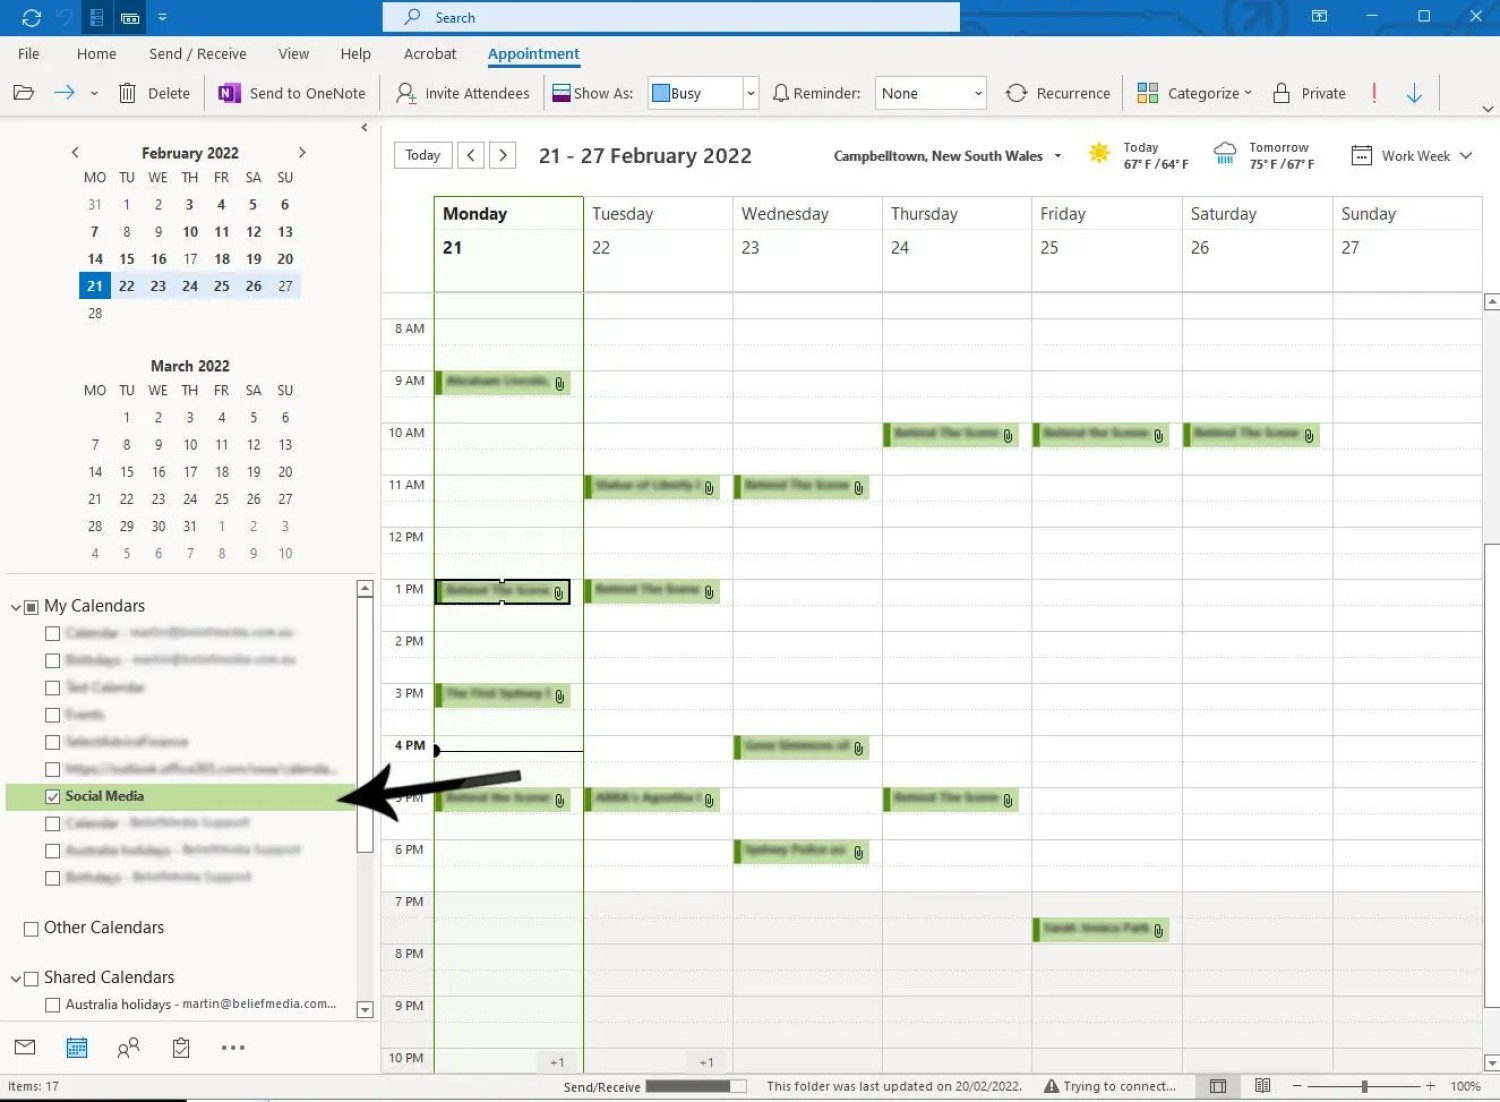Delete the selected appointment
Image resolution: width=1500 pixels, height=1102 pixels.
(155, 93)
